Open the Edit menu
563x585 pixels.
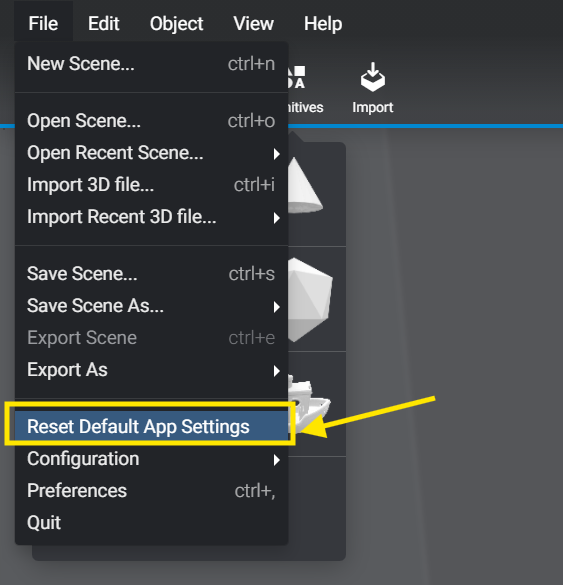103,24
